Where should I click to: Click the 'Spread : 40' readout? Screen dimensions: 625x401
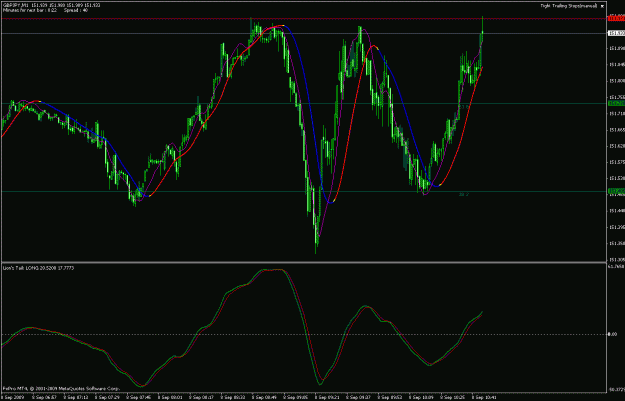click(76, 10)
